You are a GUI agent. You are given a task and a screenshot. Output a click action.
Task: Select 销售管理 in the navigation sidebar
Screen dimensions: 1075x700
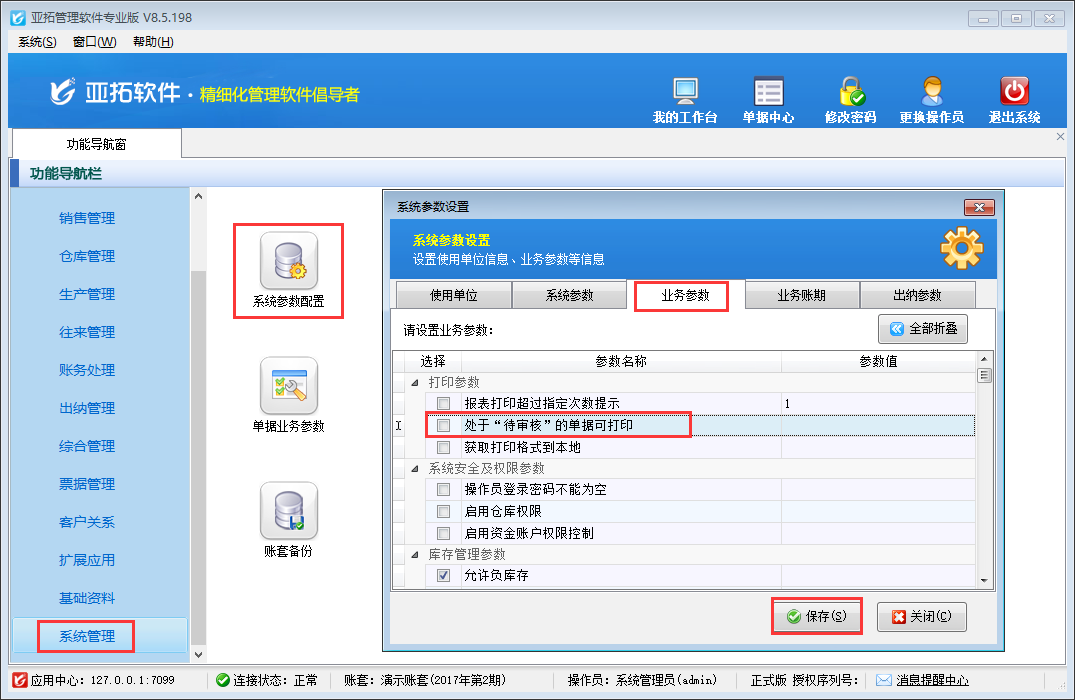click(87, 218)
